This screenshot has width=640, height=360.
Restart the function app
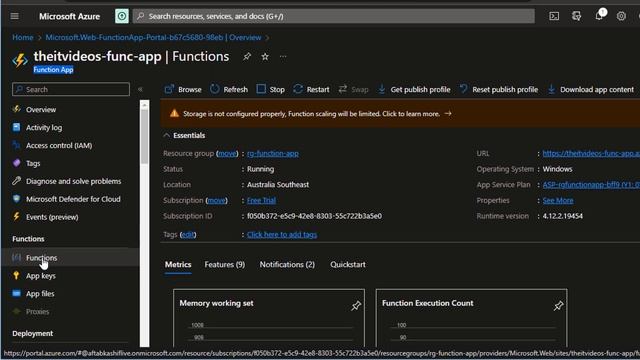311,89
